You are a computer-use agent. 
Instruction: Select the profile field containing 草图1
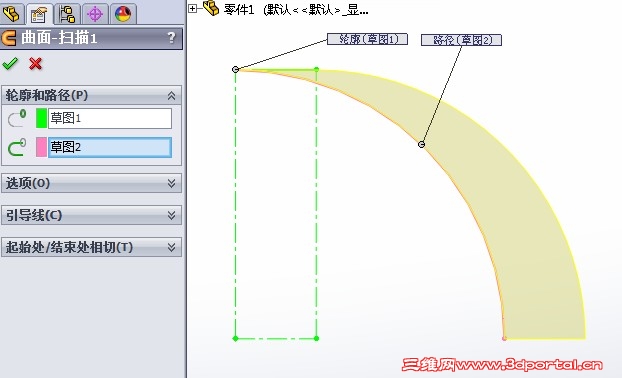pos(110,118)
